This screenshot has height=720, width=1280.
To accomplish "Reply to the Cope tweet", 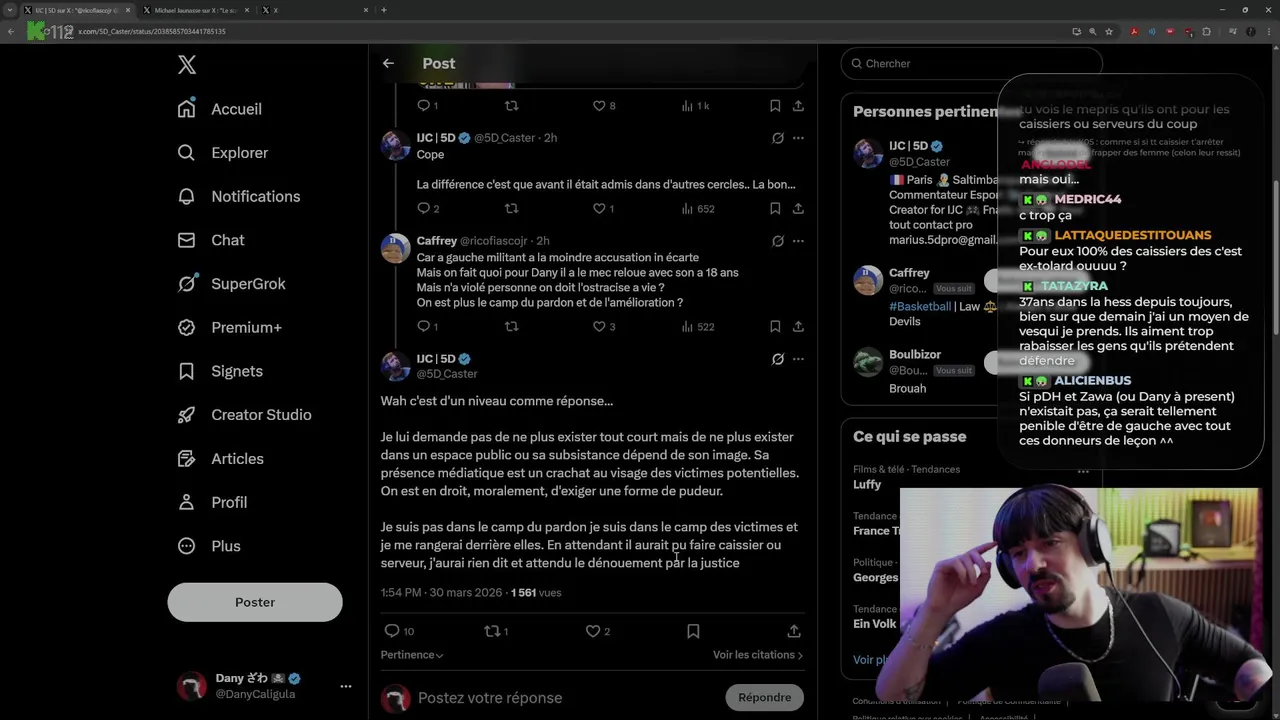I will click(424, 209).
